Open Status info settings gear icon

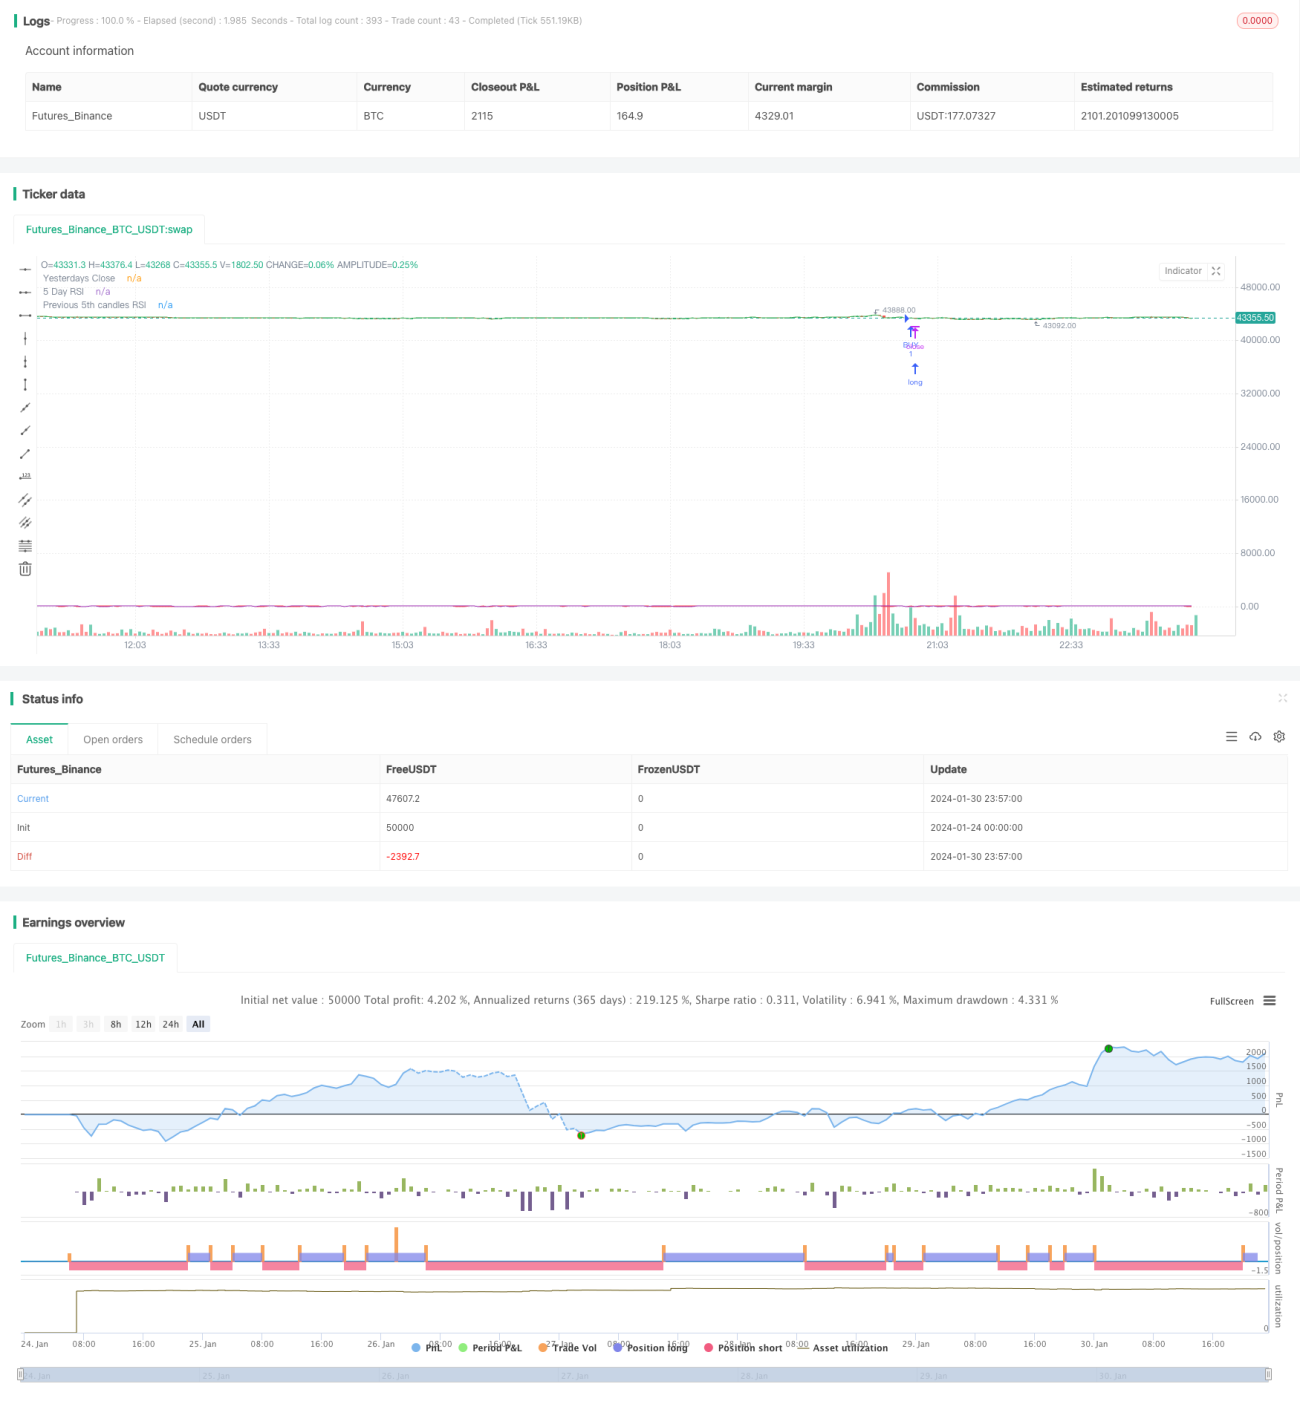[x=1279, y=736]
